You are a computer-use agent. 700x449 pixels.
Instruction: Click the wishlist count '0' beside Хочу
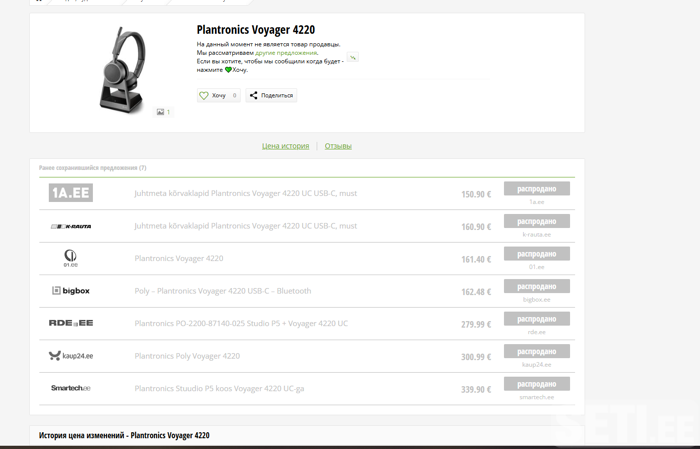[234, 96]
